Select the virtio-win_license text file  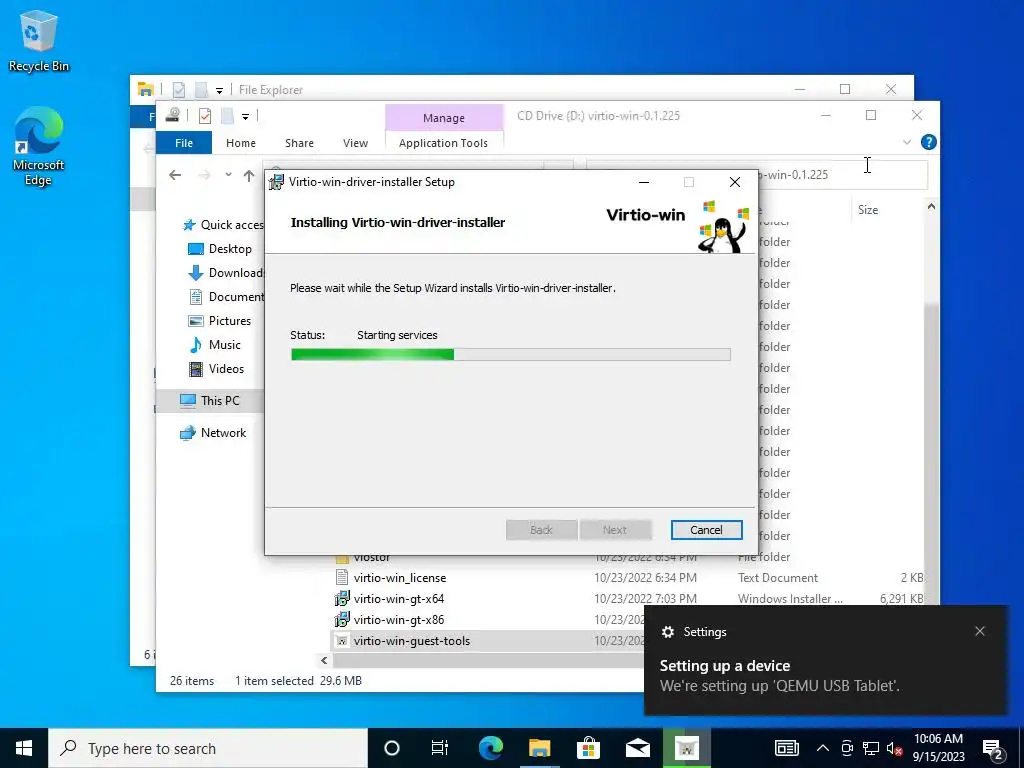tap(400, 578)
